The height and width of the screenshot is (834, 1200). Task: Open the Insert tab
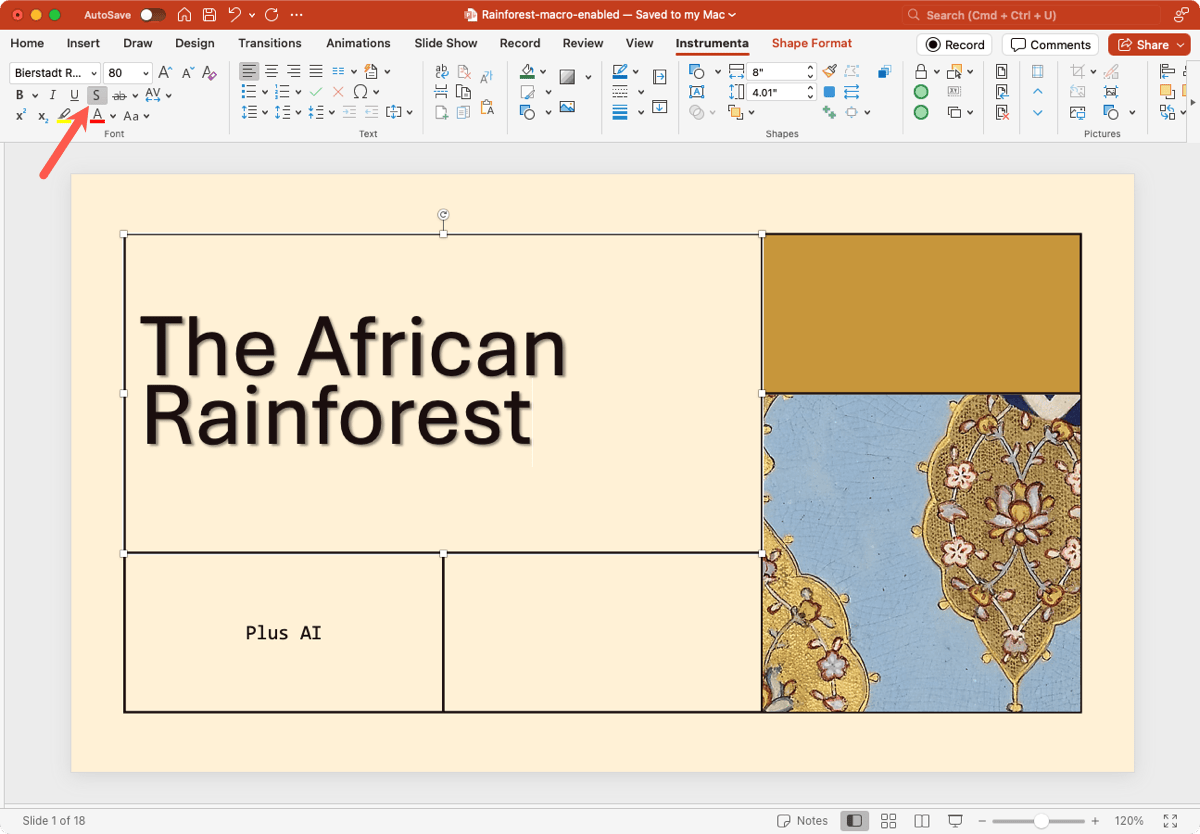83,43
